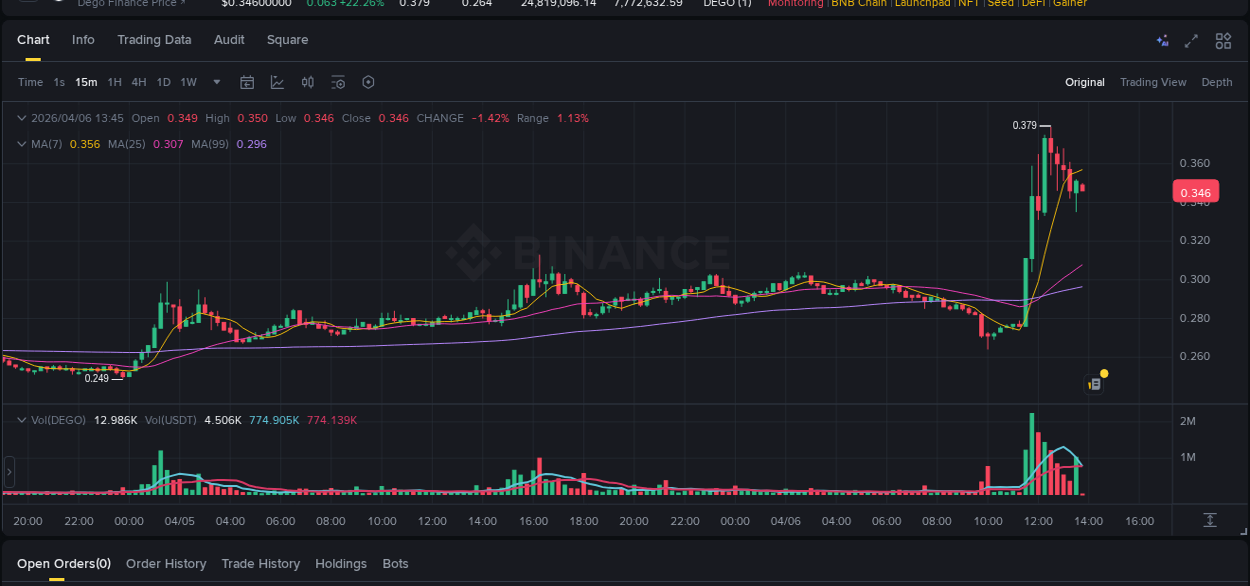Open the line chart indicators icon
The height and width of the screenshot is (586, 1250).
(277, 82)
